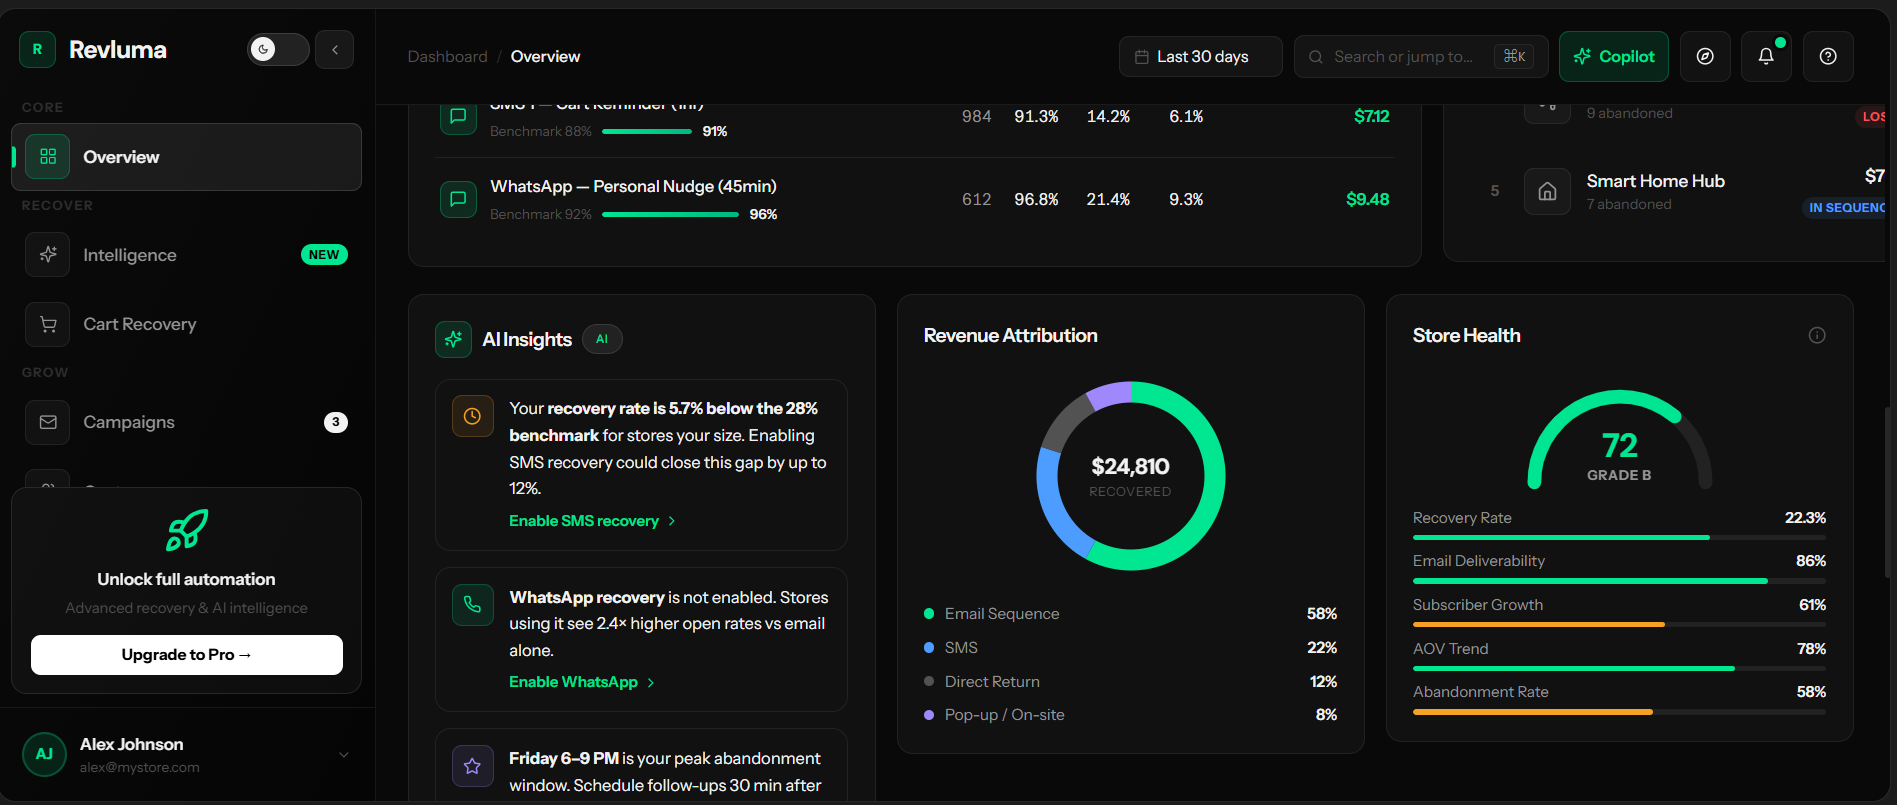Image resolution: width=1897 pixels, height=805 pixels.
Task: Click the "Email Sequence" legend label
Action: 1002,614
